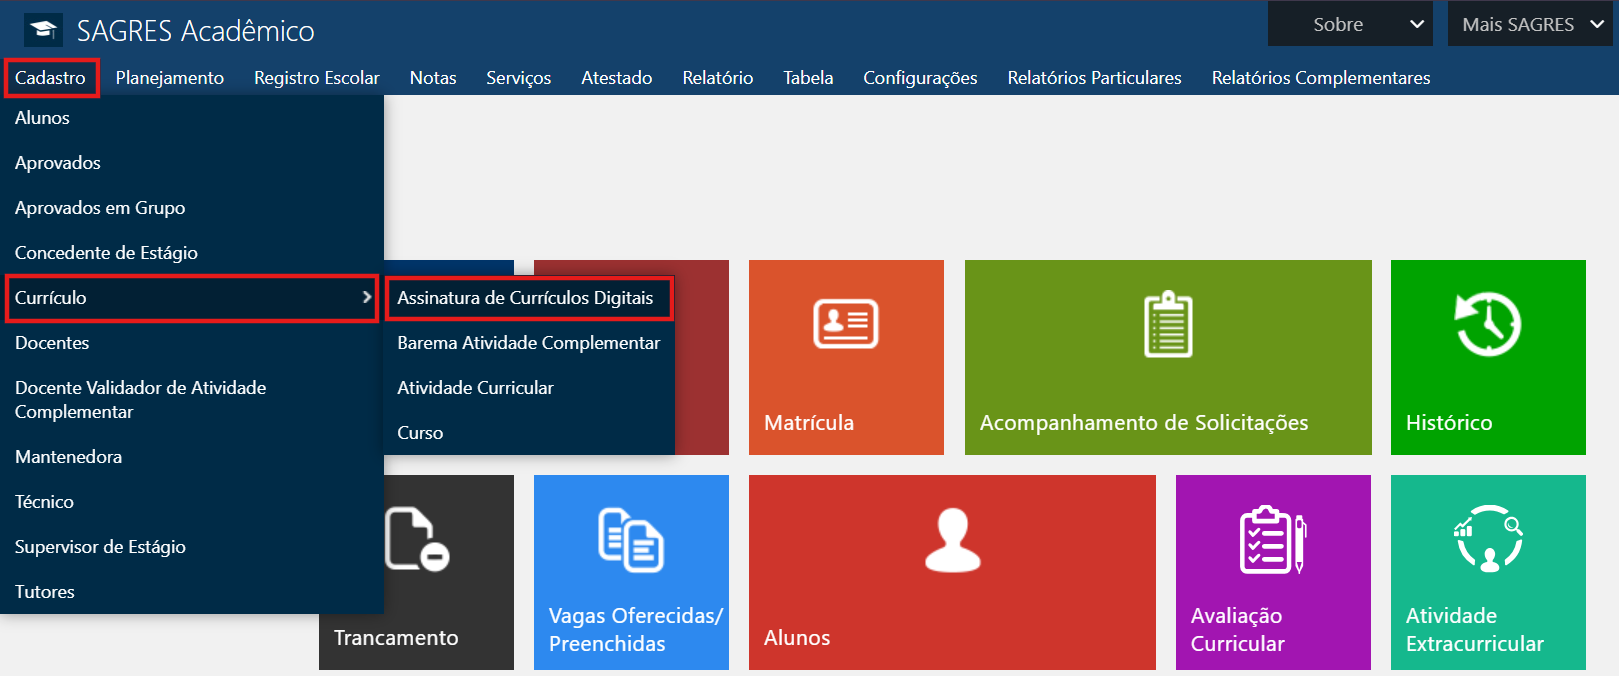Click the Trancamento document minus icon
This screenshot has width=1619, height=676.
pyautogui.click(x=417, y=539)
